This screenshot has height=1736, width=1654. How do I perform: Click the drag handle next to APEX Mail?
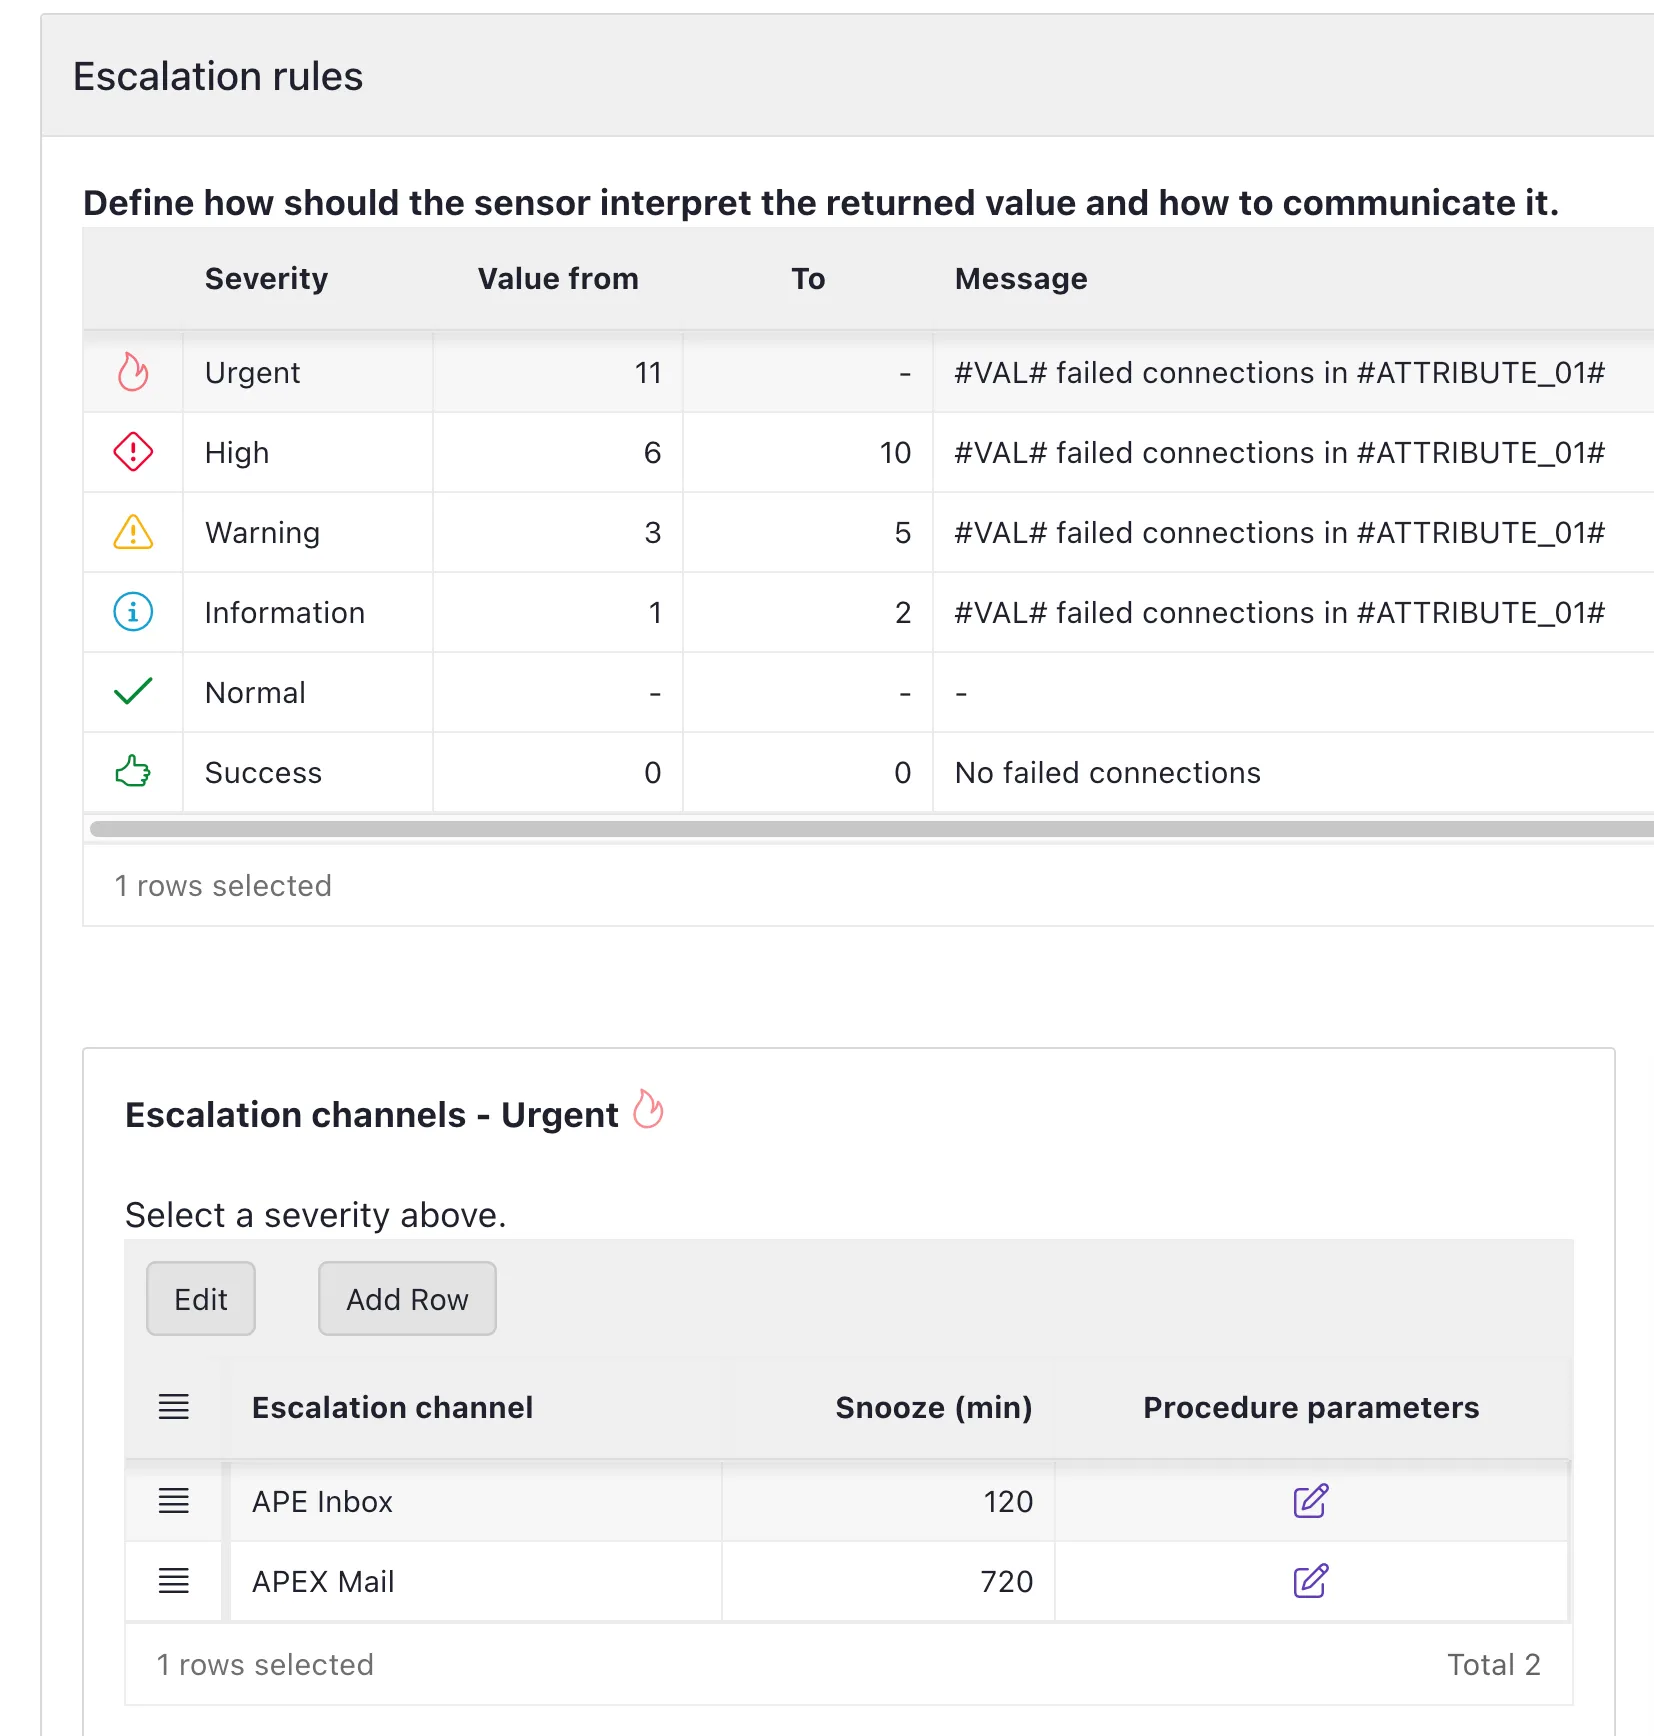(174, 1580)
